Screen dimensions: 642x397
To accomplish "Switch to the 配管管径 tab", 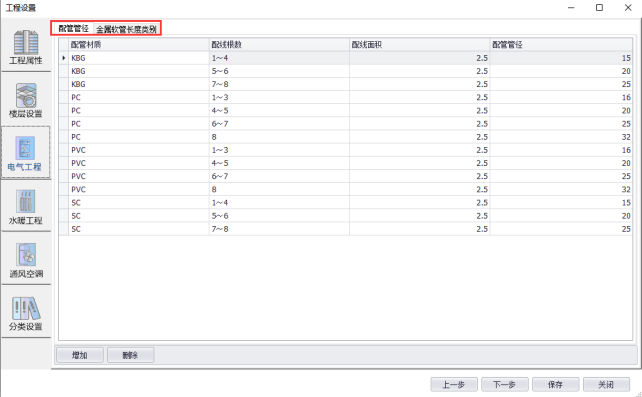I will click(x=73, y=28).
